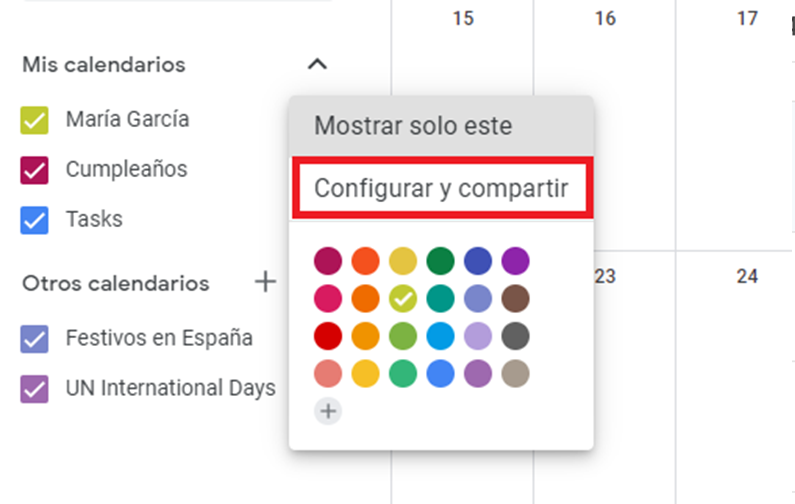Toggle UN International Days checkbox
The height and width of the screenshot is (504, 795).
click(x=35, y=388)
